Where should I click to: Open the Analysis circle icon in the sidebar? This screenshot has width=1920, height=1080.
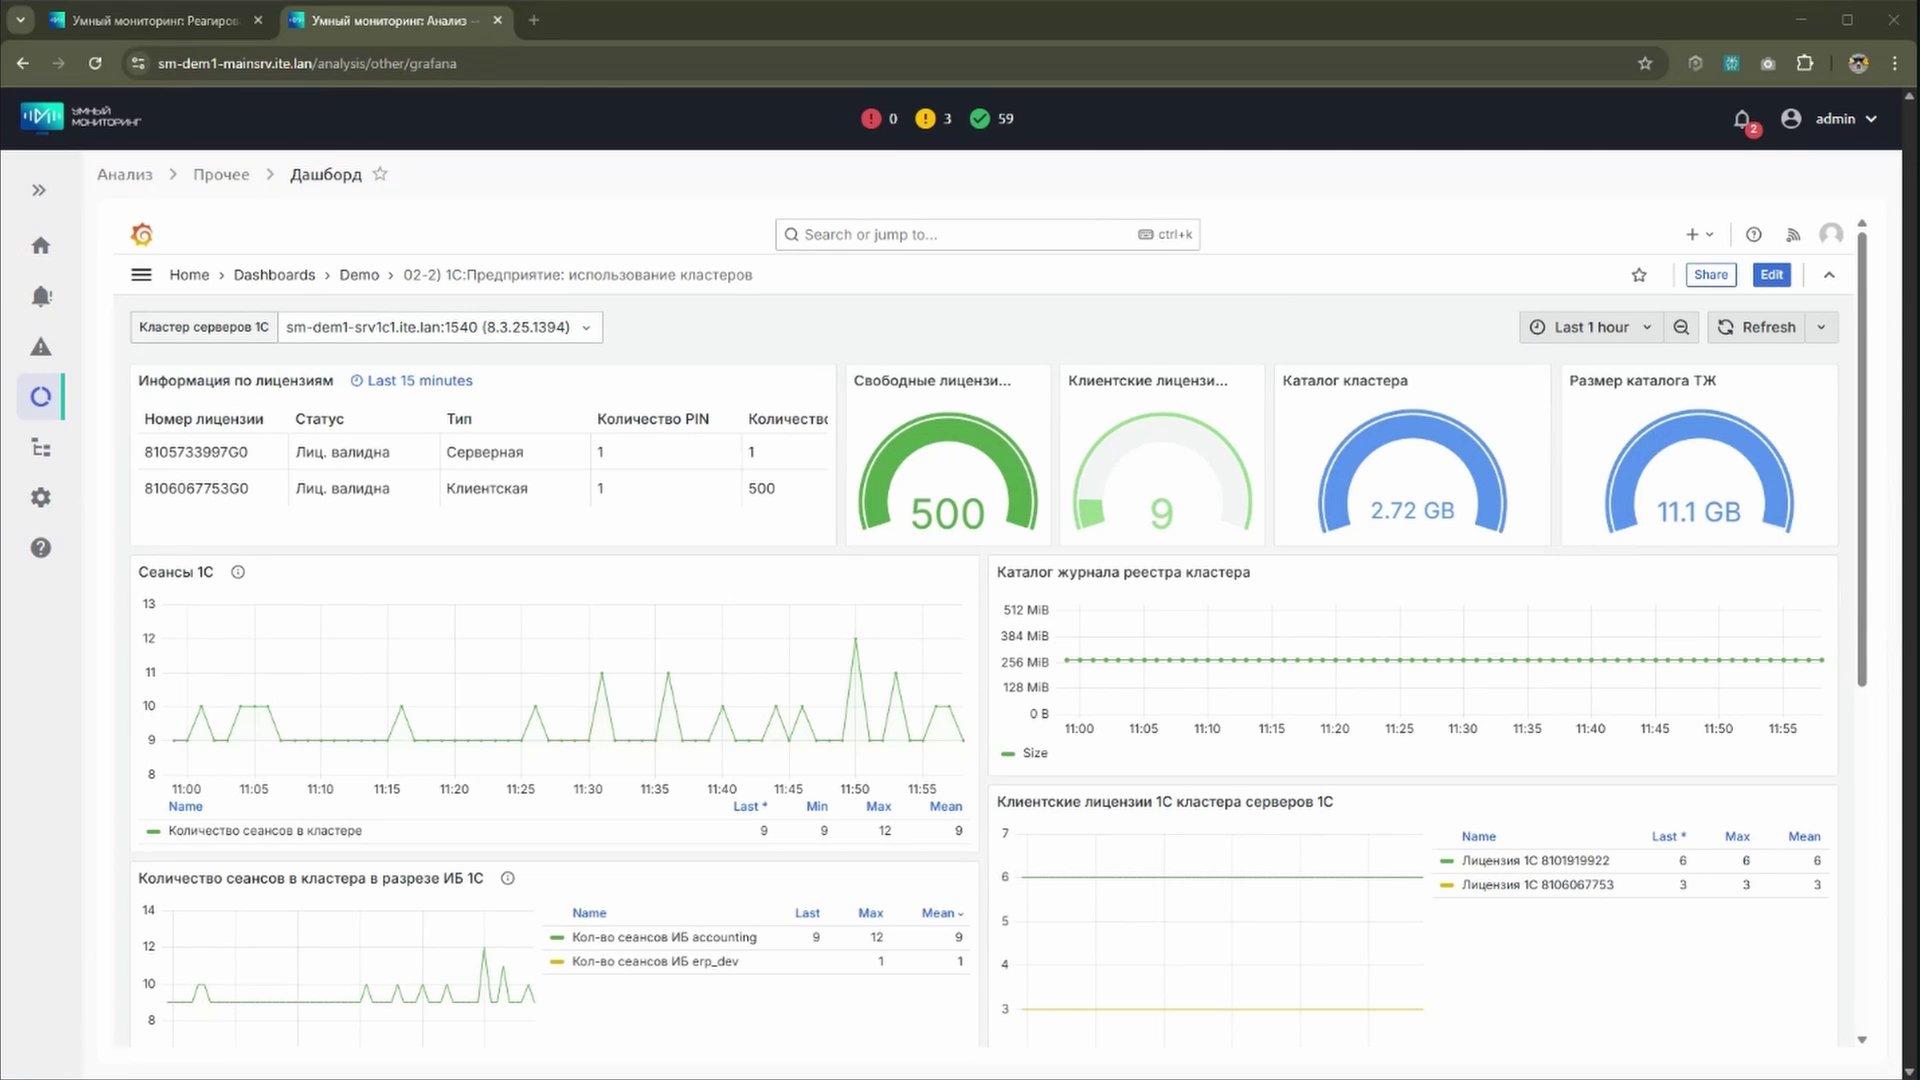coord(41,397)
